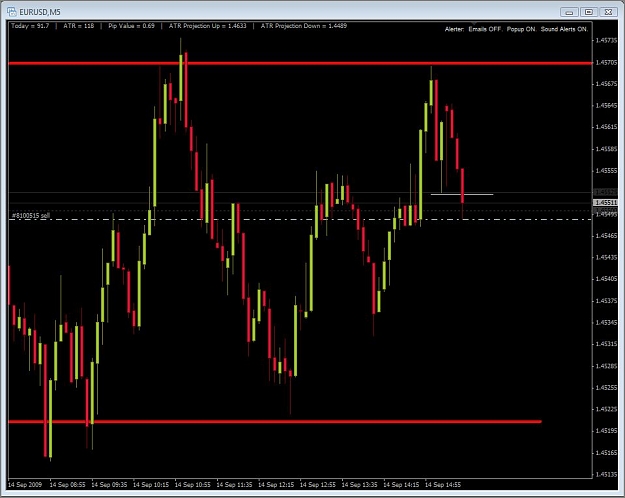Screen dimensions: 625x498
Task: Click 'ATR Projection Up = 1.4633' text
Action: tap(208, 26)
